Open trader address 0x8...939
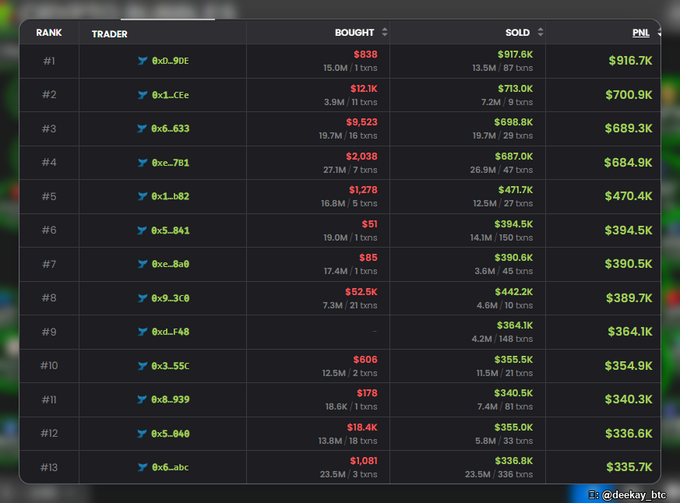The width and height of the screenshot is (680, 503). coord(170,399)
